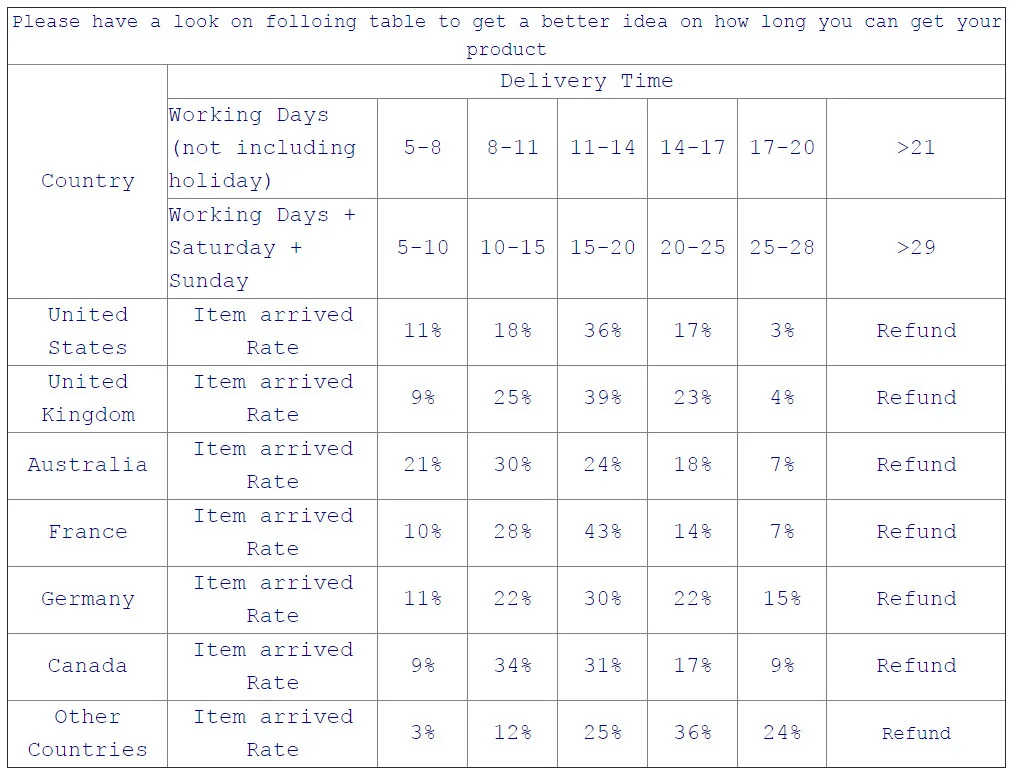Click the Working Days (not including holiday) cell

(272, 148)
